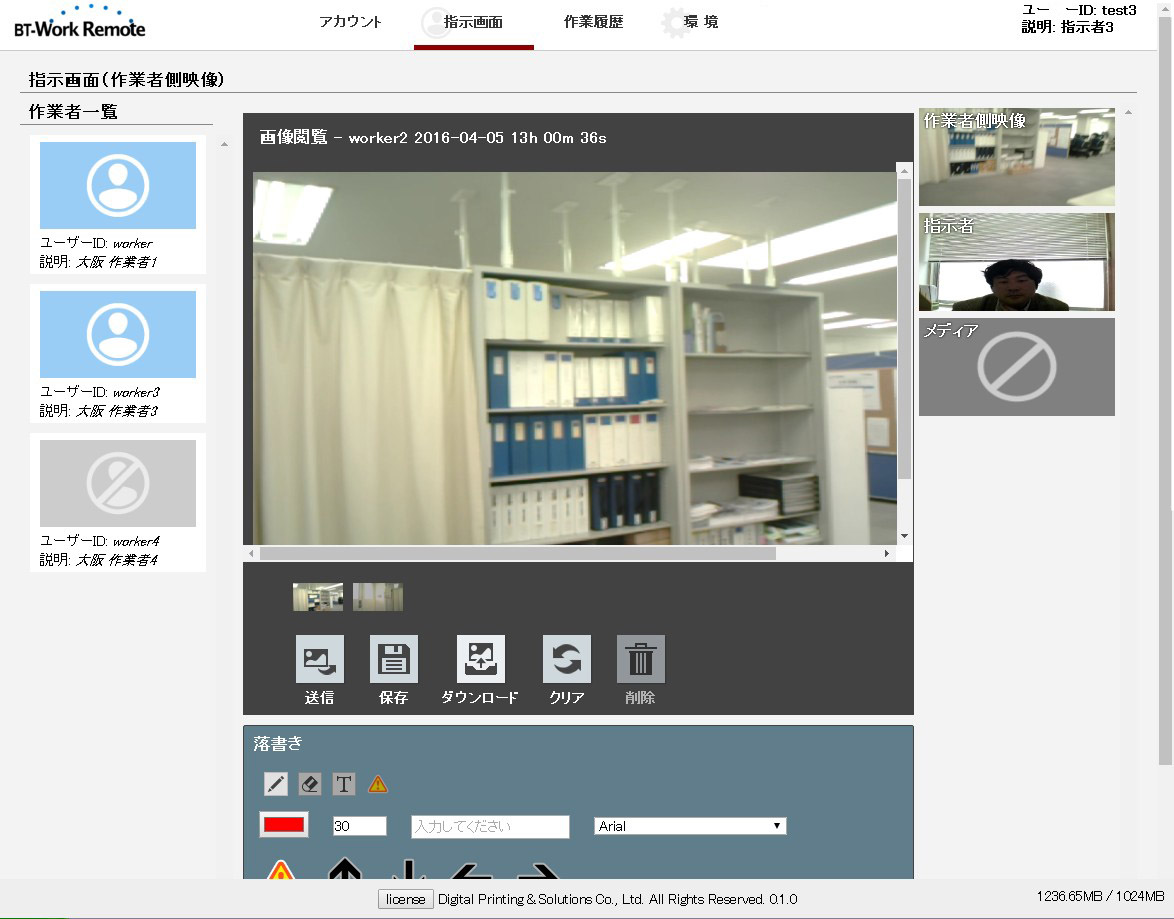1174x919 pixels.
Task: Select the text T tool
Action: click(x=344, y=784)
